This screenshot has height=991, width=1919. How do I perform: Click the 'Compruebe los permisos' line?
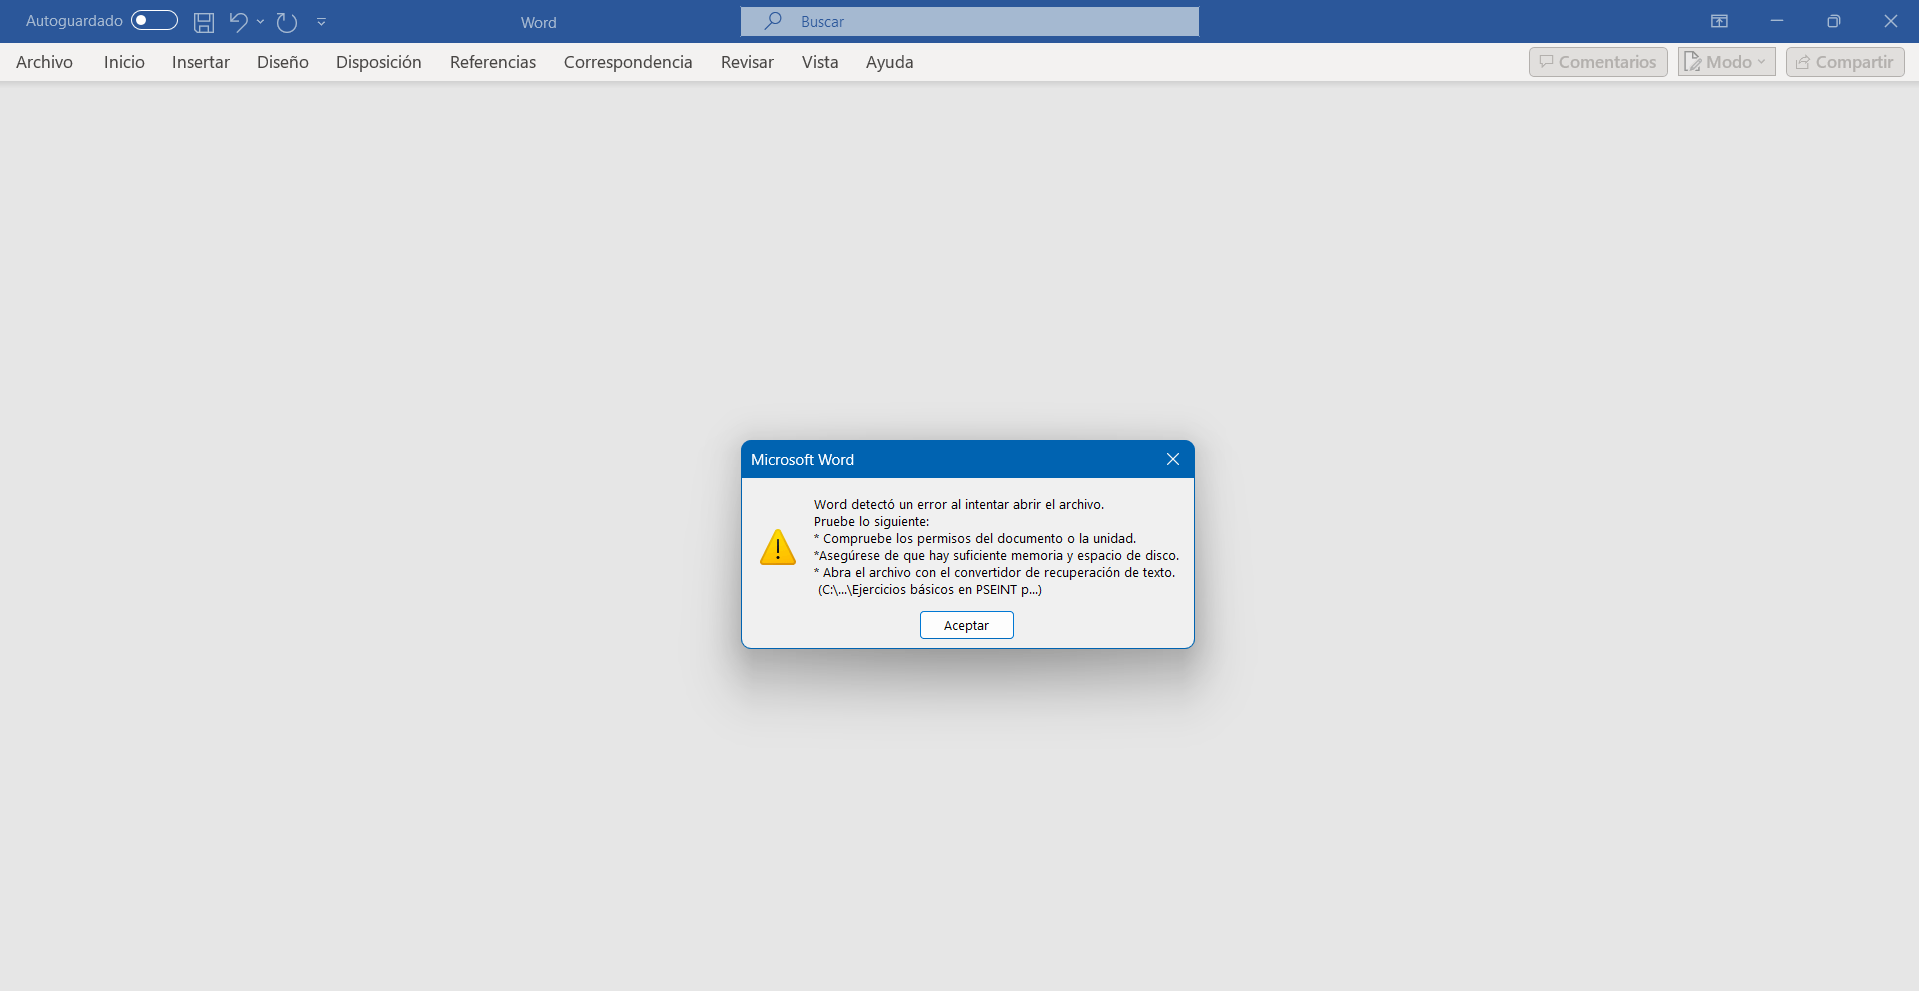click(975, 539)
